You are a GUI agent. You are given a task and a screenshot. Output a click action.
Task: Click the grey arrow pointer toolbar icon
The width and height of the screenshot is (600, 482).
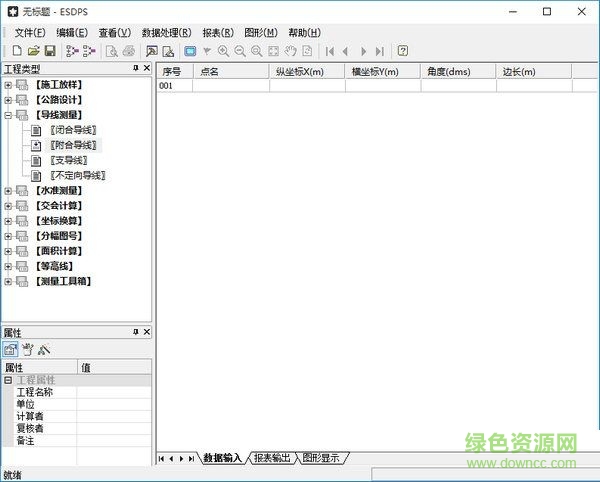207,51
